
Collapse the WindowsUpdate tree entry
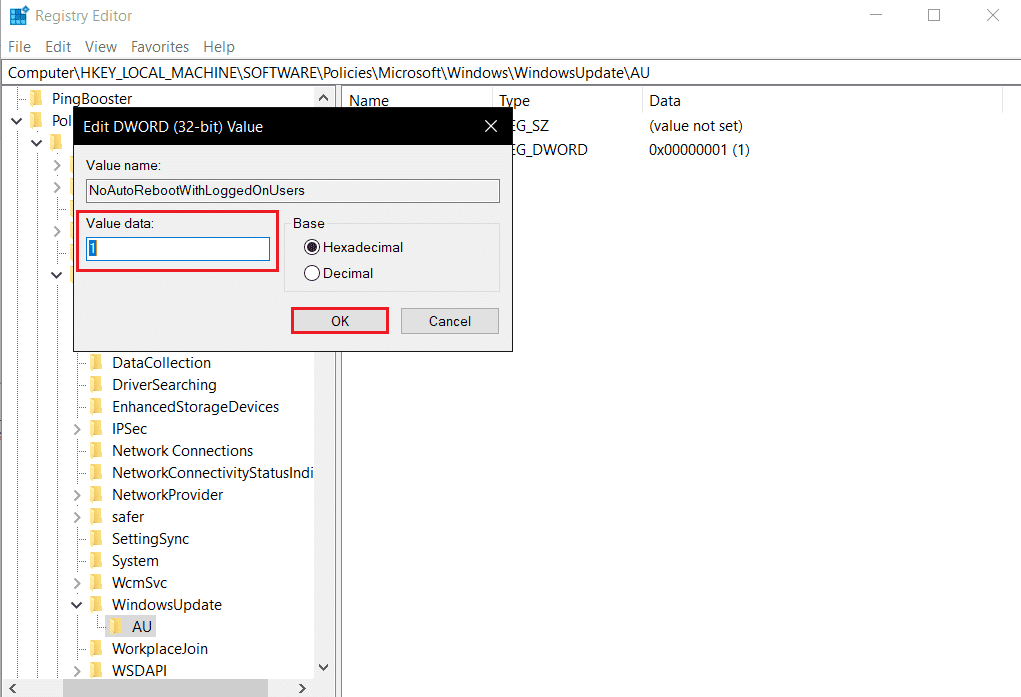click(x=77, y=604)
